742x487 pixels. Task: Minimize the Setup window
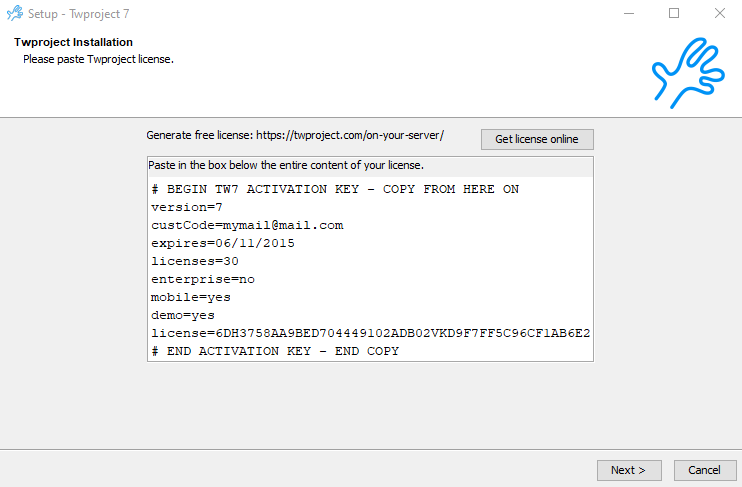pos(629,14)
